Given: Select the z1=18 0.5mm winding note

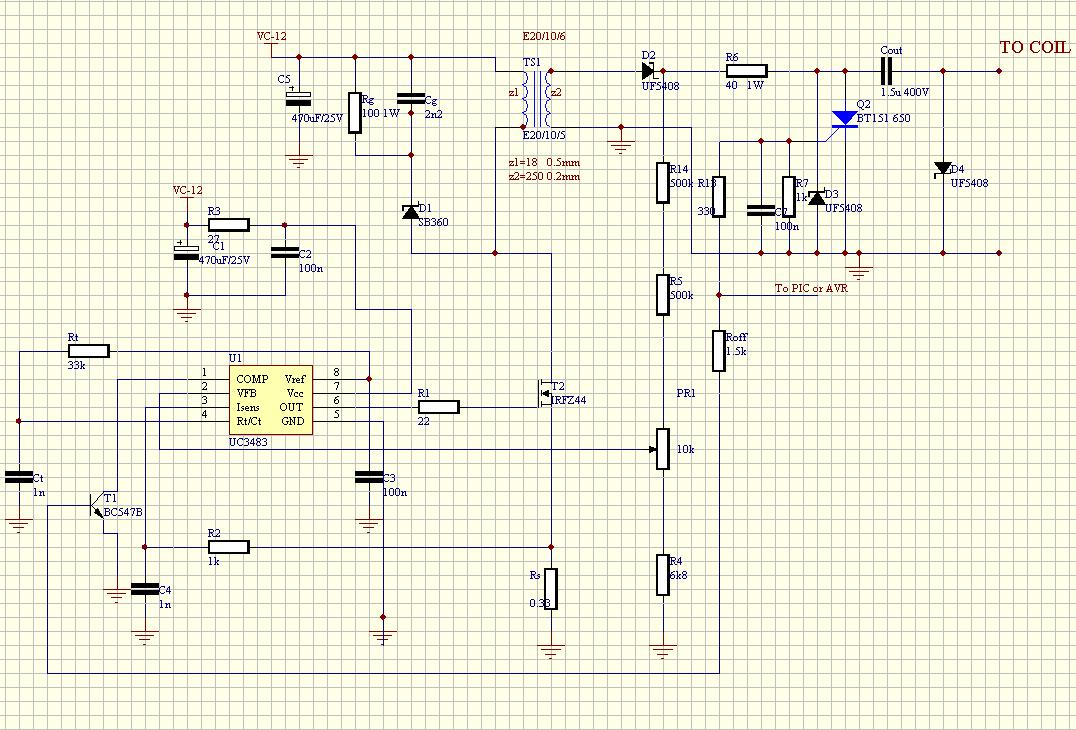Looking at the screenshot, I should pos(543,163).
